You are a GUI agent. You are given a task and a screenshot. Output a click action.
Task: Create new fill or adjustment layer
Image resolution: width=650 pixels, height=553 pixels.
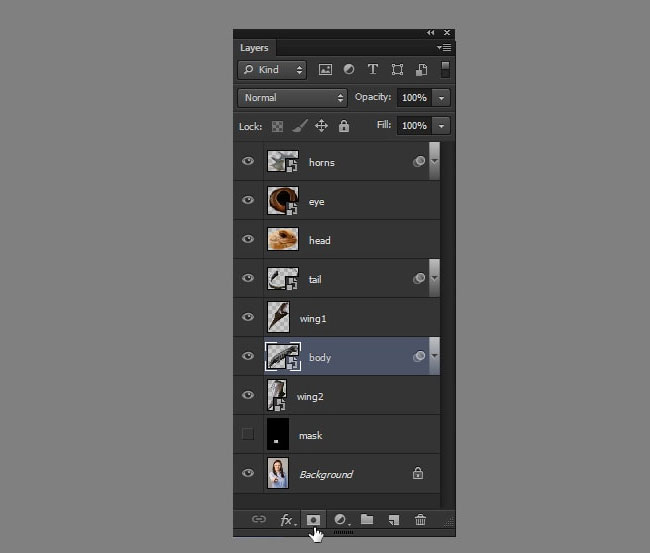341,519
